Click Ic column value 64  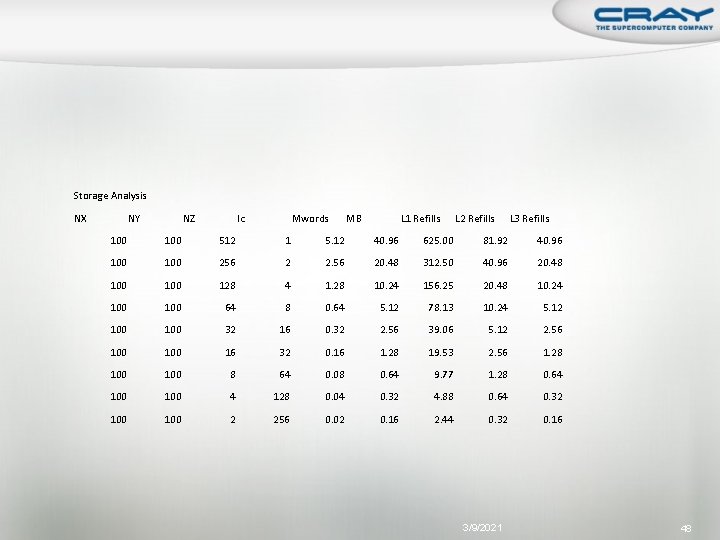point(285,375)
